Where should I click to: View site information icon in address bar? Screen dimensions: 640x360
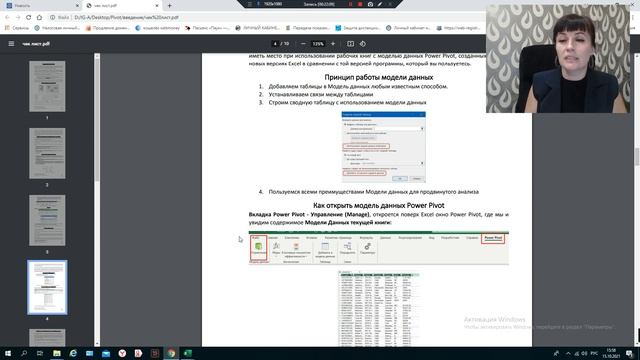53,17
